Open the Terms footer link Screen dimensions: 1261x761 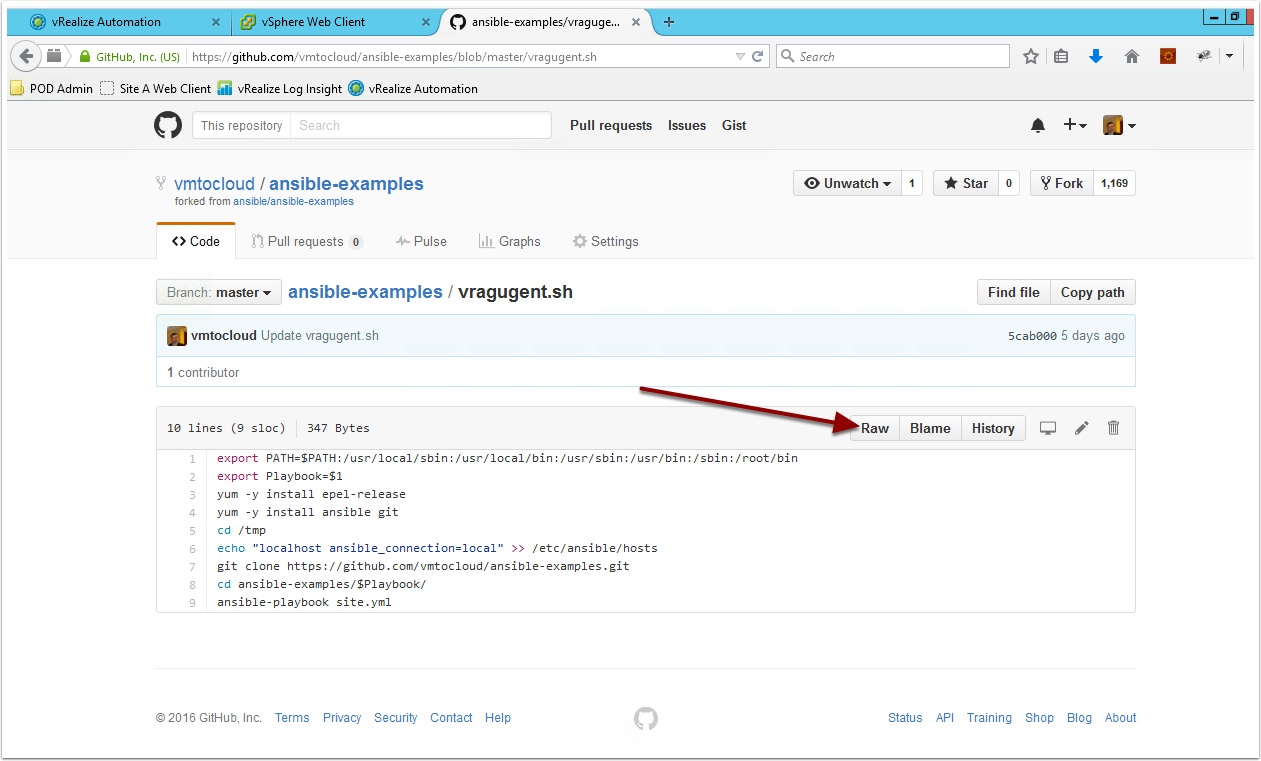(x=292, y=718)
